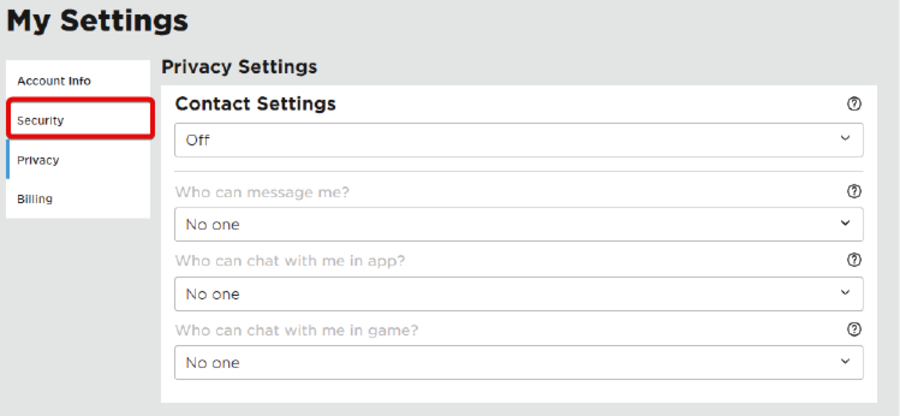Show help for 'Who can chat with me in app?'
The width and height of the screenshot is (900, 416).
pyautogui.click(x=854, y=260)
